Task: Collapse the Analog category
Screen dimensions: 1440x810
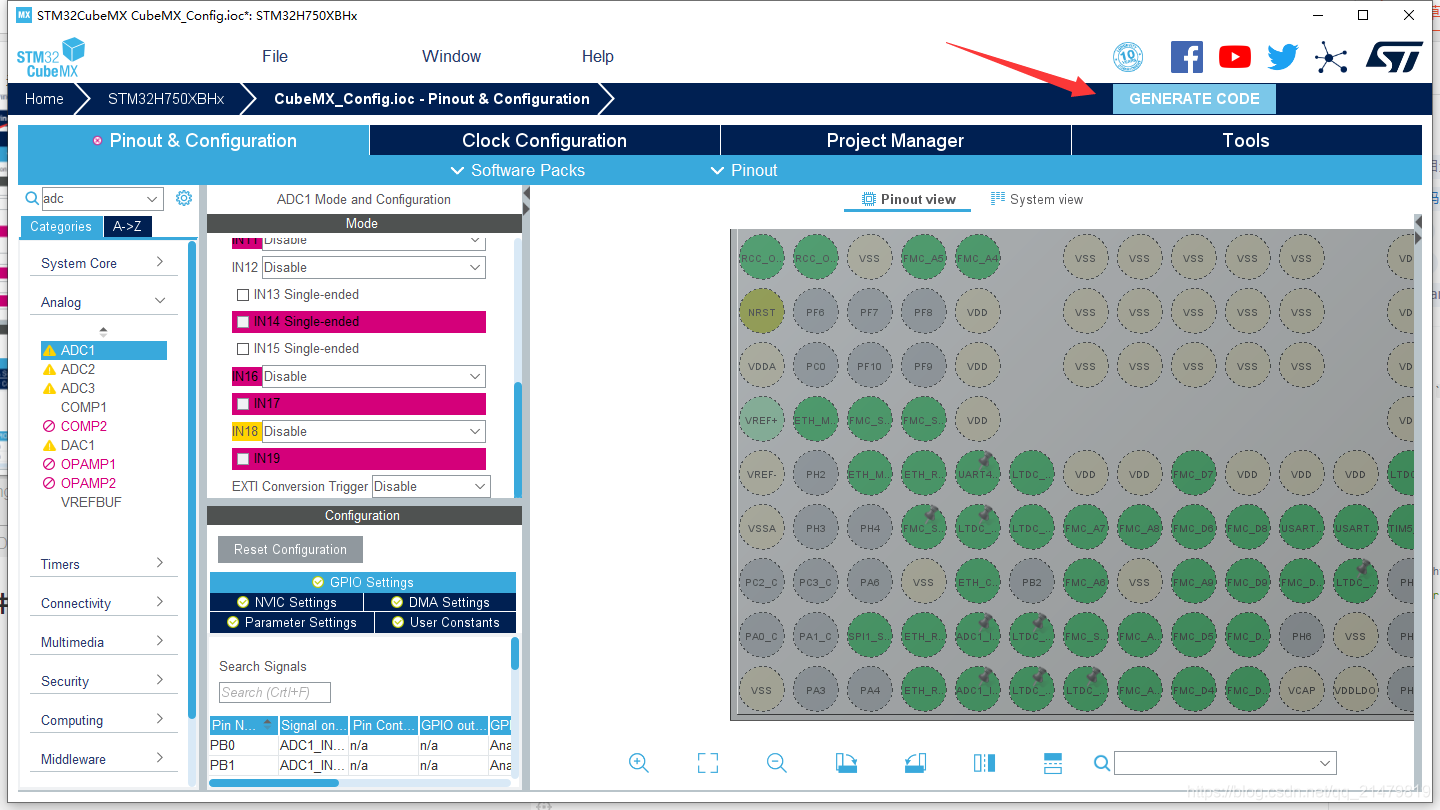Action: (103, 302)
